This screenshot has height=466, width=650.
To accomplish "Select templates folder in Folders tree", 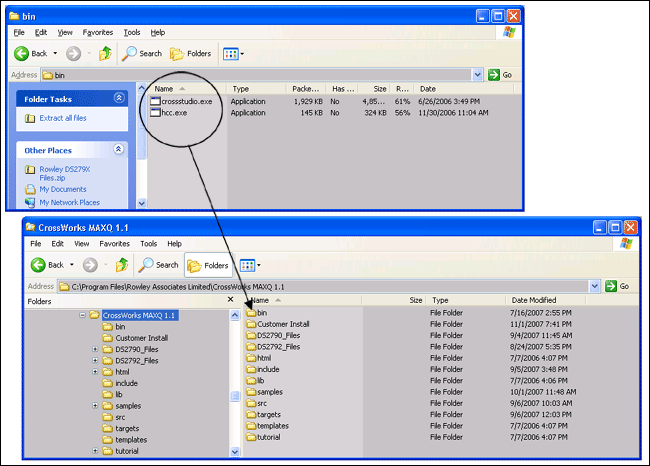I will pos(125,439).
